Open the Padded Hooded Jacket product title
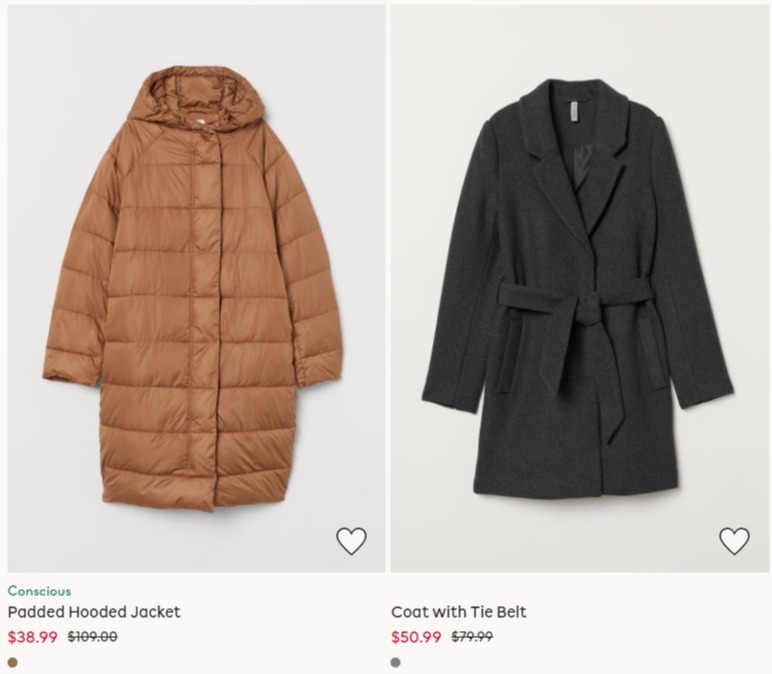Screen dimensions: 772x674 coord(94,612)
